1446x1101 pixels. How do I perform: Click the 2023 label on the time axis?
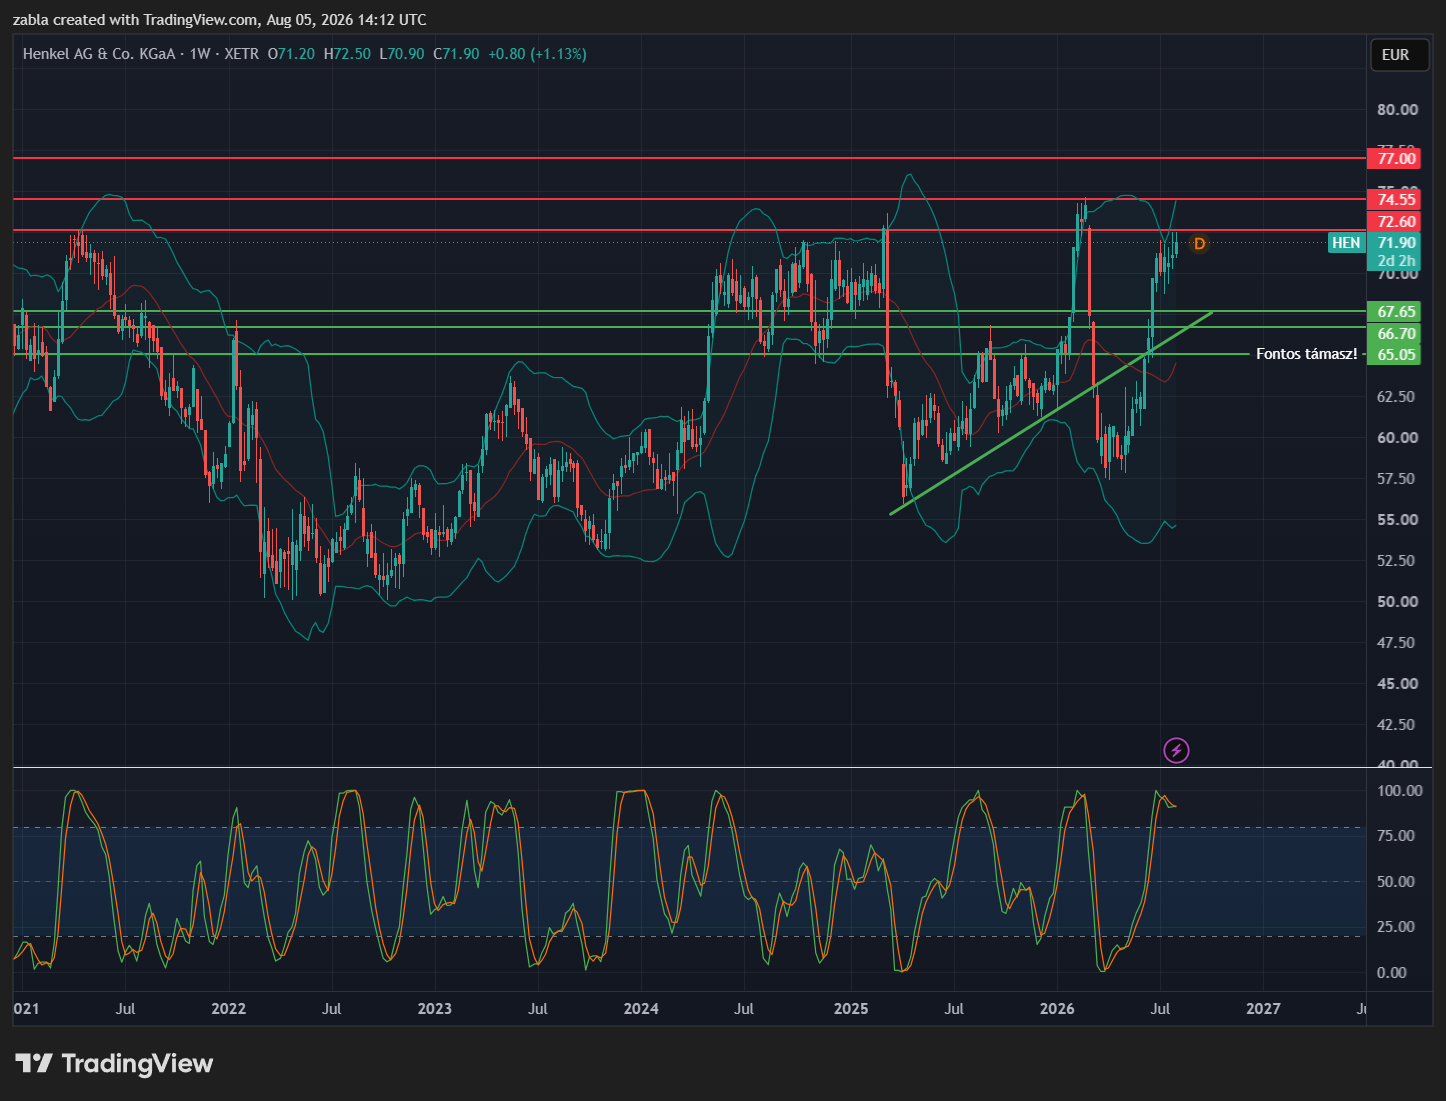pyautogui.click(x=434, y=1008)
